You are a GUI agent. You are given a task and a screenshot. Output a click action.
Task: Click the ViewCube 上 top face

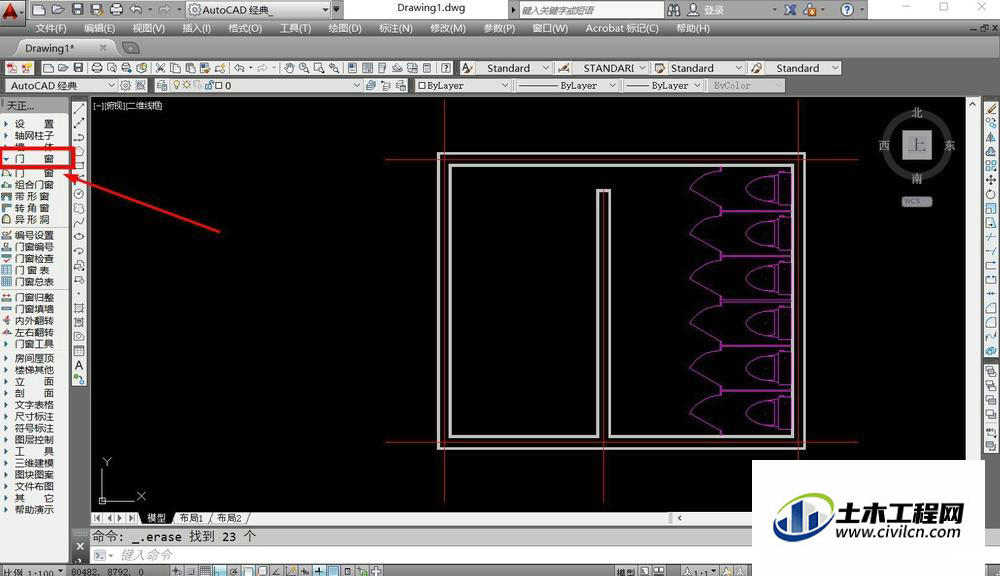click(916, 145)
